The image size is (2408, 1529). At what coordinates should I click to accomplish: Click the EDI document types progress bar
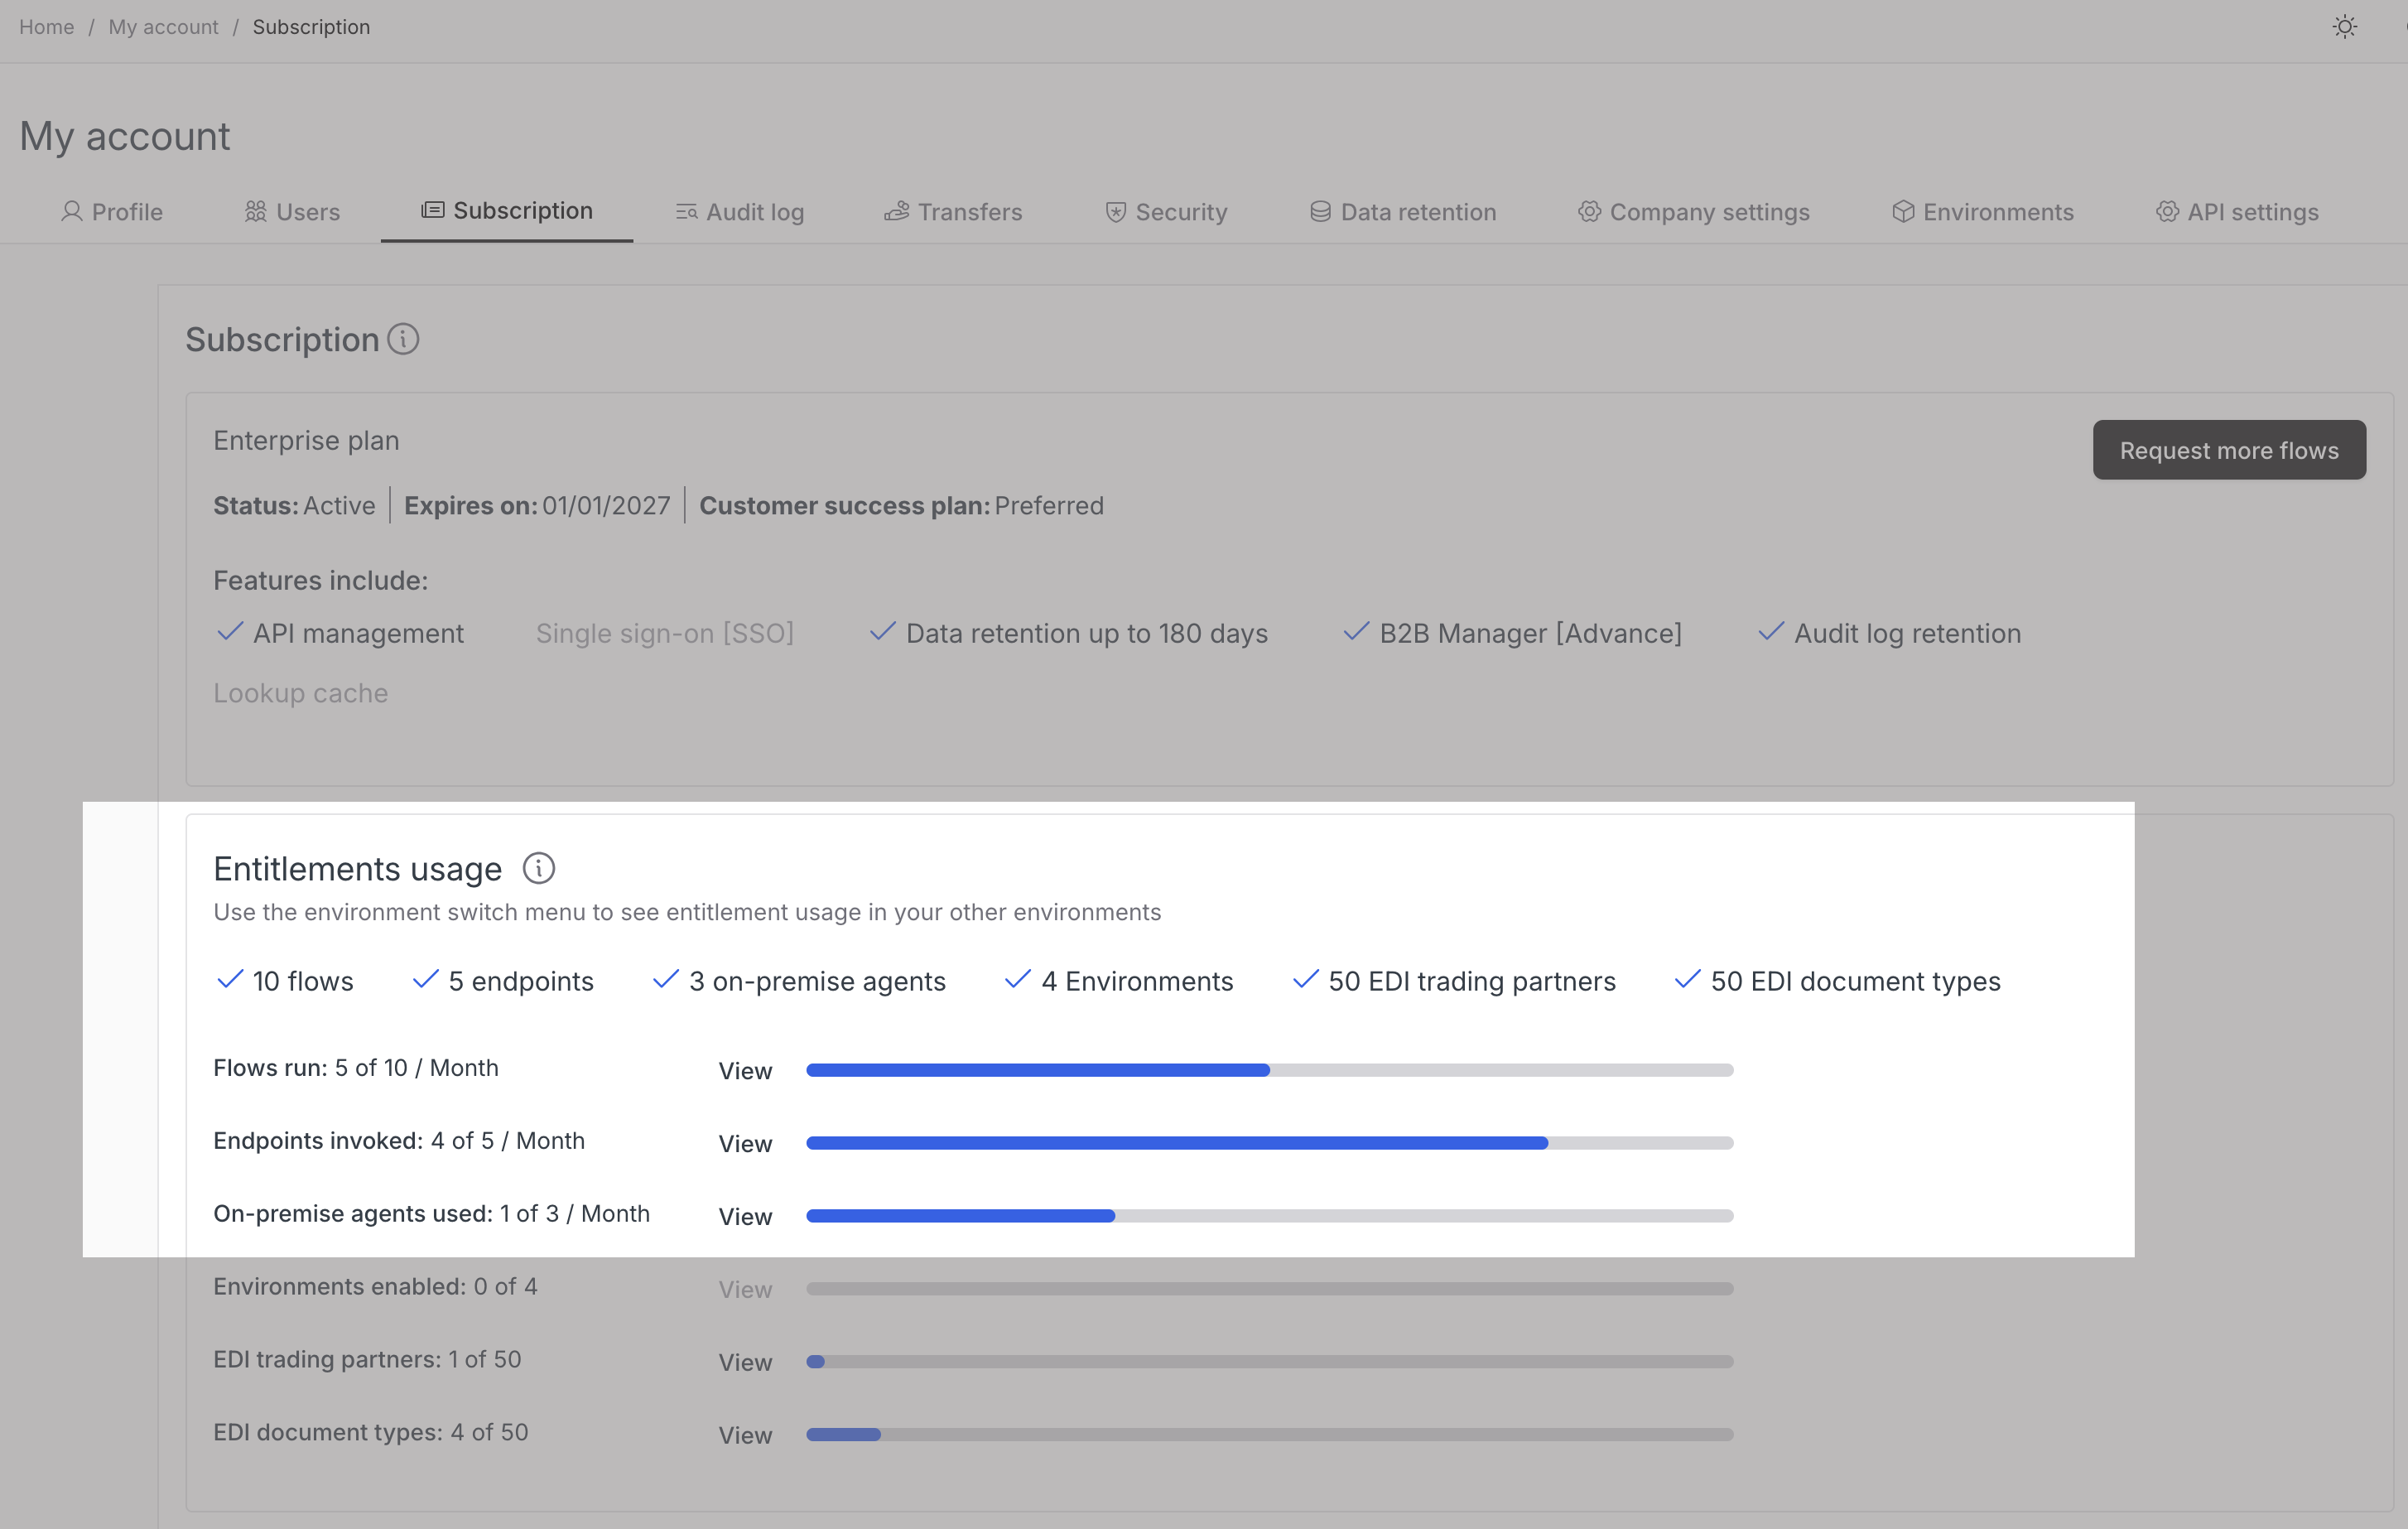[1269, 1434]
